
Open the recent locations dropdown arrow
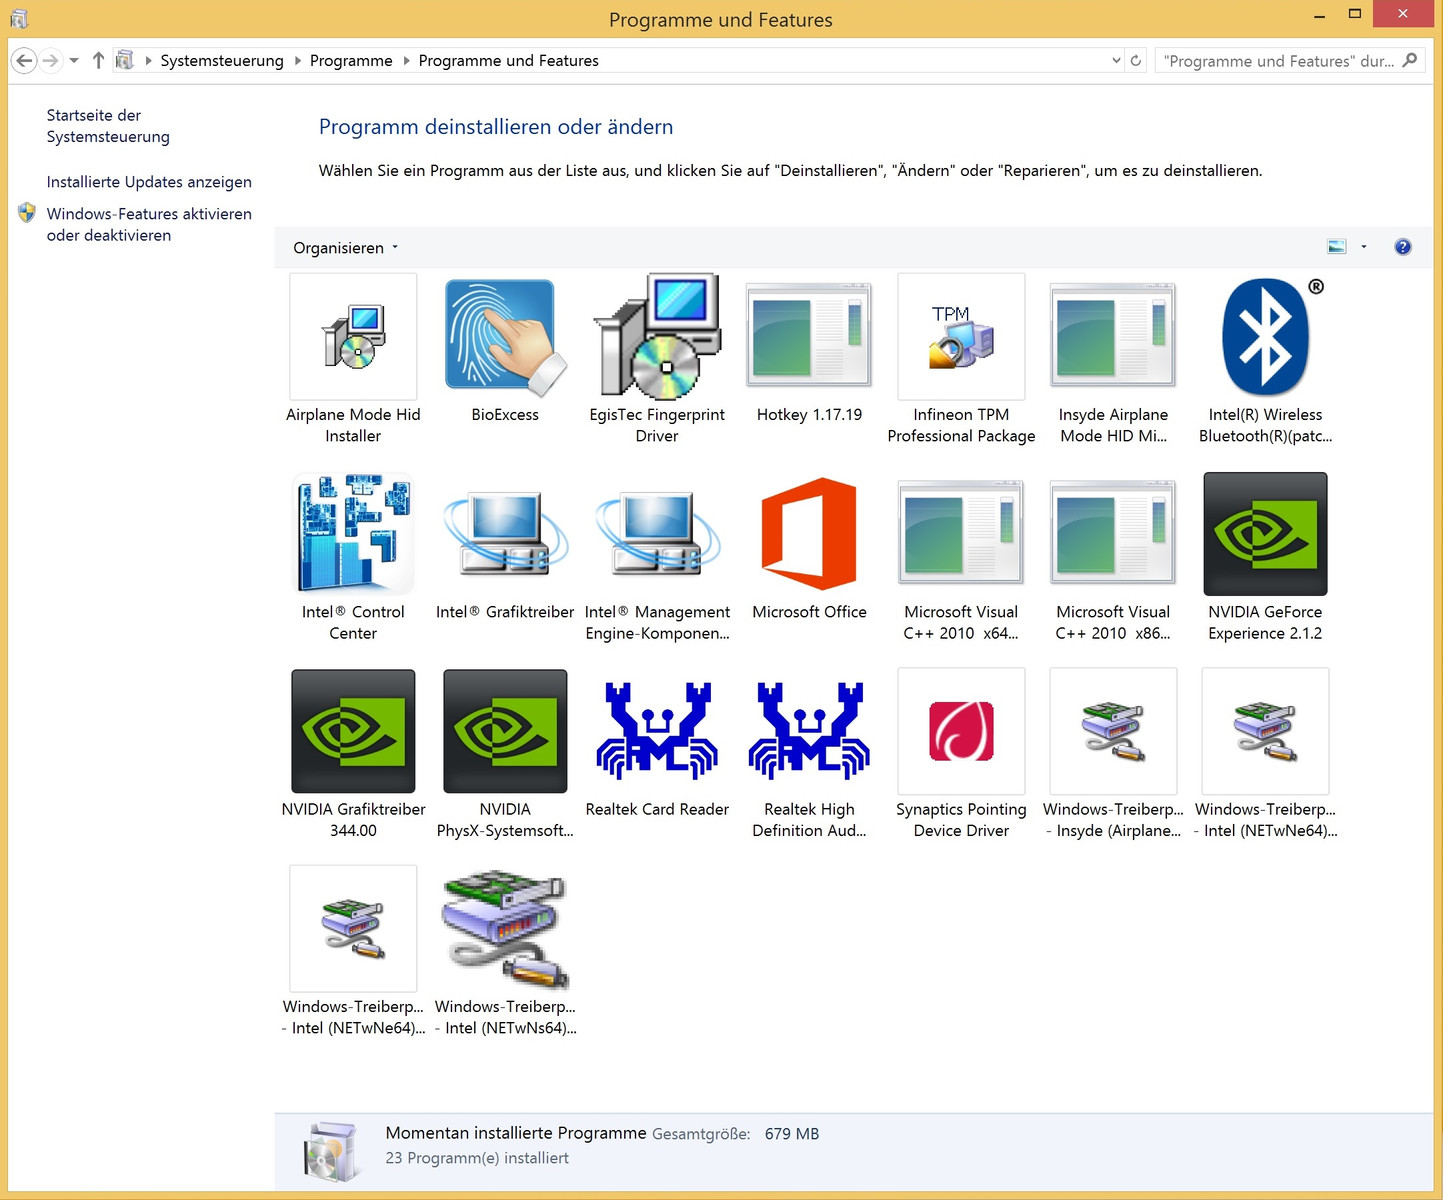[x=74, y=61]
